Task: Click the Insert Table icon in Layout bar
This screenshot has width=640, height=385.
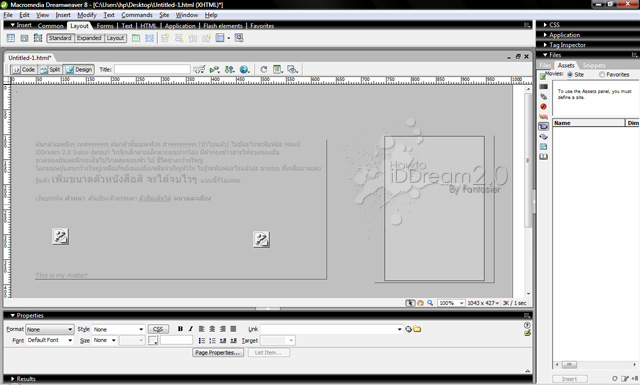Action: tap(11, 38)
